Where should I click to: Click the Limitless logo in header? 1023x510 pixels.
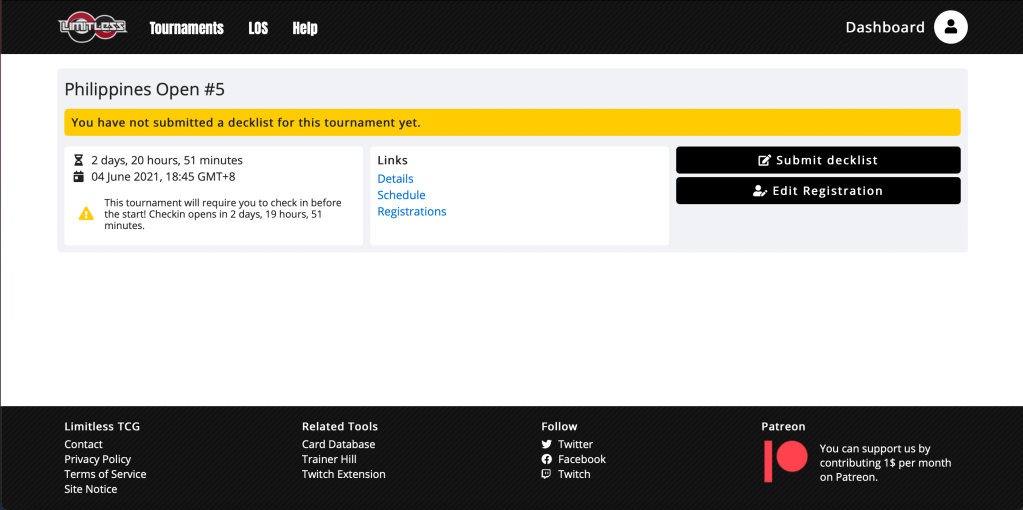point(93,27)
